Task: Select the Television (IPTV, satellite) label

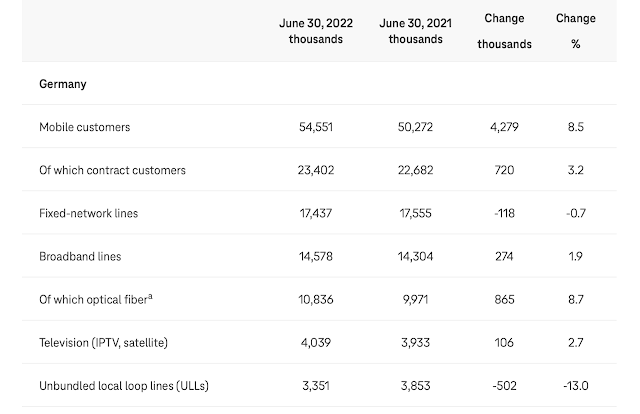Action: click(x=103, y=343)
